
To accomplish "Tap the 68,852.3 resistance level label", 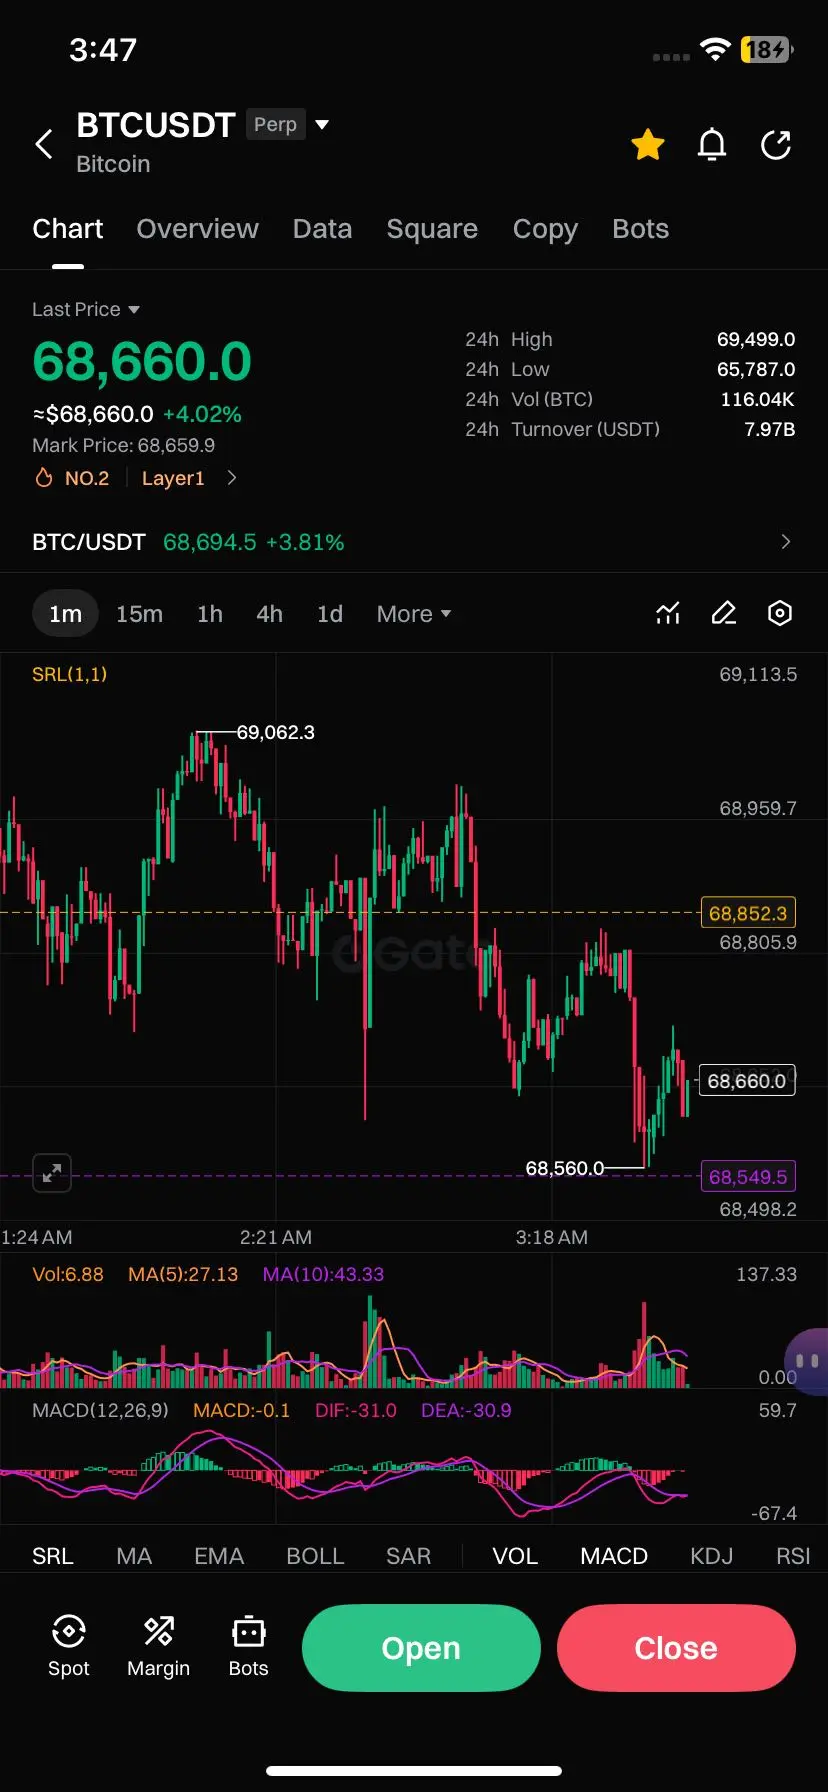I will [x=748, y=913].
